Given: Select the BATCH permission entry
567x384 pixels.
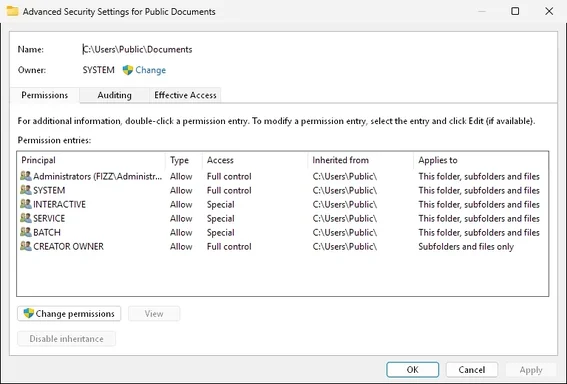Looking at the screenshot, I should point(282,232).
